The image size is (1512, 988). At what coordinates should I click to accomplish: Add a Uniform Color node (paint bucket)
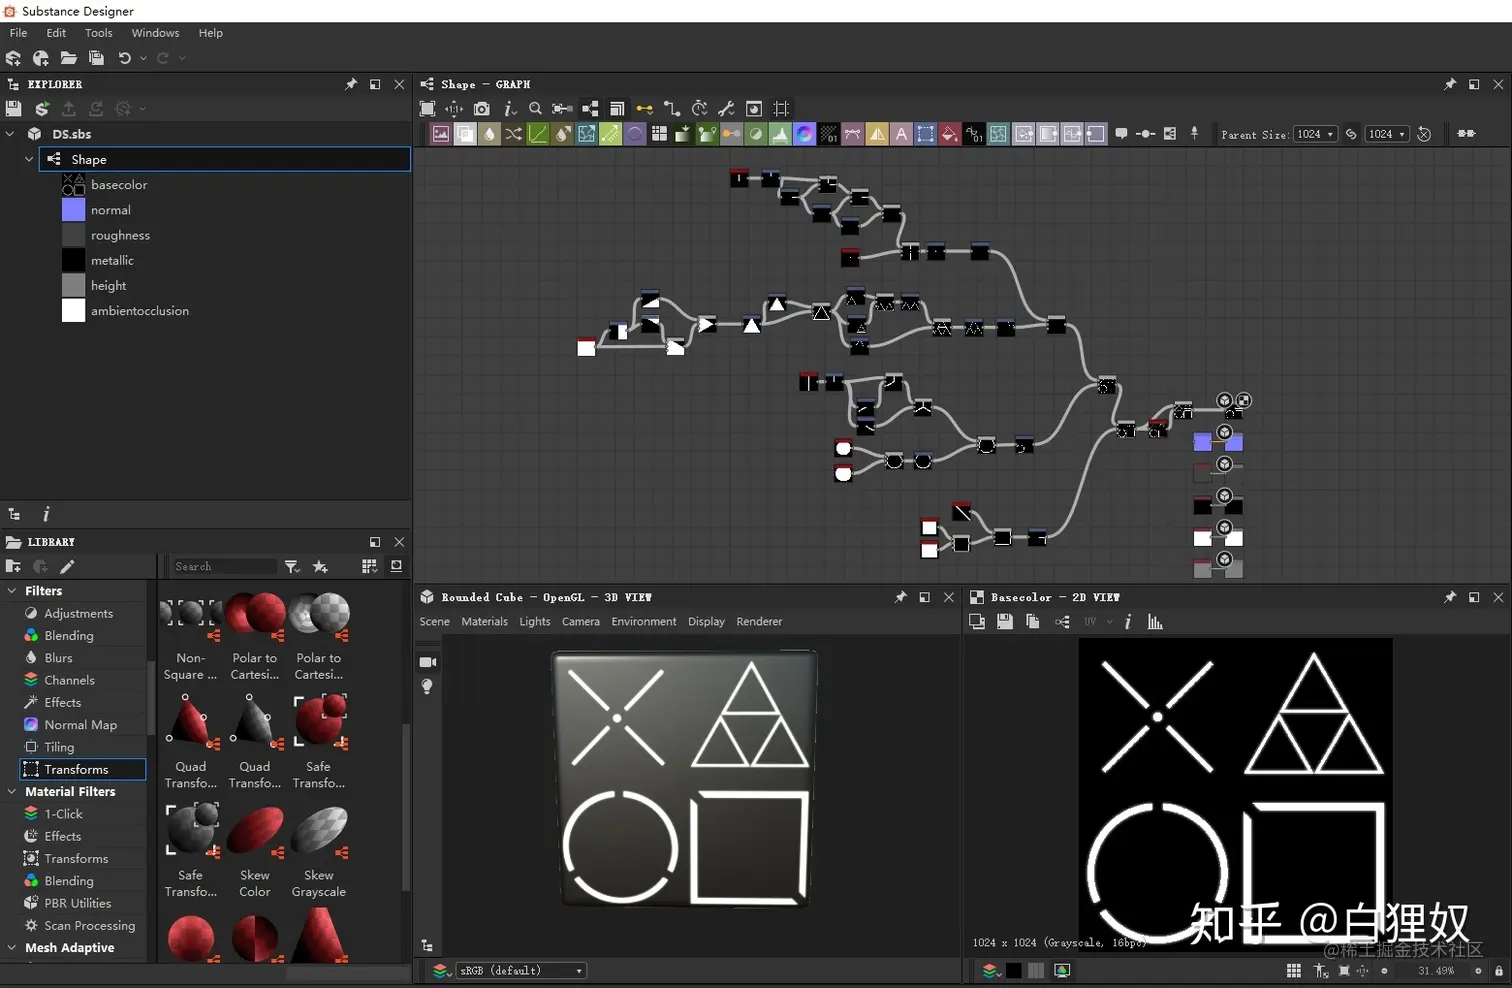tap(950, 134)
